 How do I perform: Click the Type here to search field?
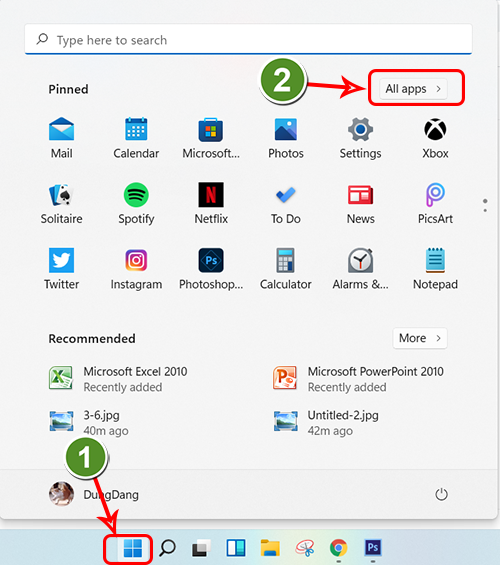tap(249, 40)
